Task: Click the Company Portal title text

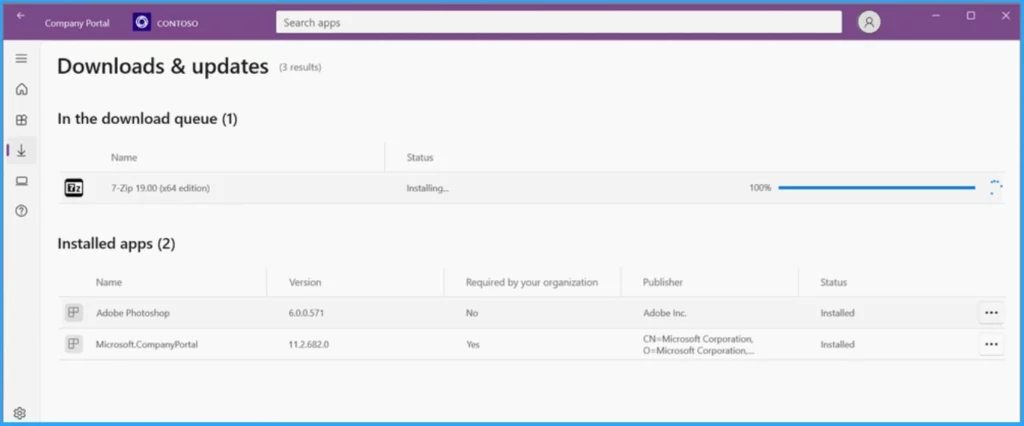Action: pyautogui.click(x=77, y=23)
